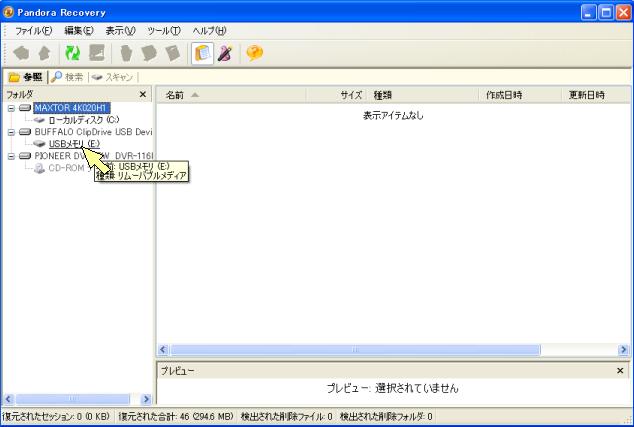Click the 表示アイテムなし message text
This screenshot has height=427, width=634.
point(393,115)
